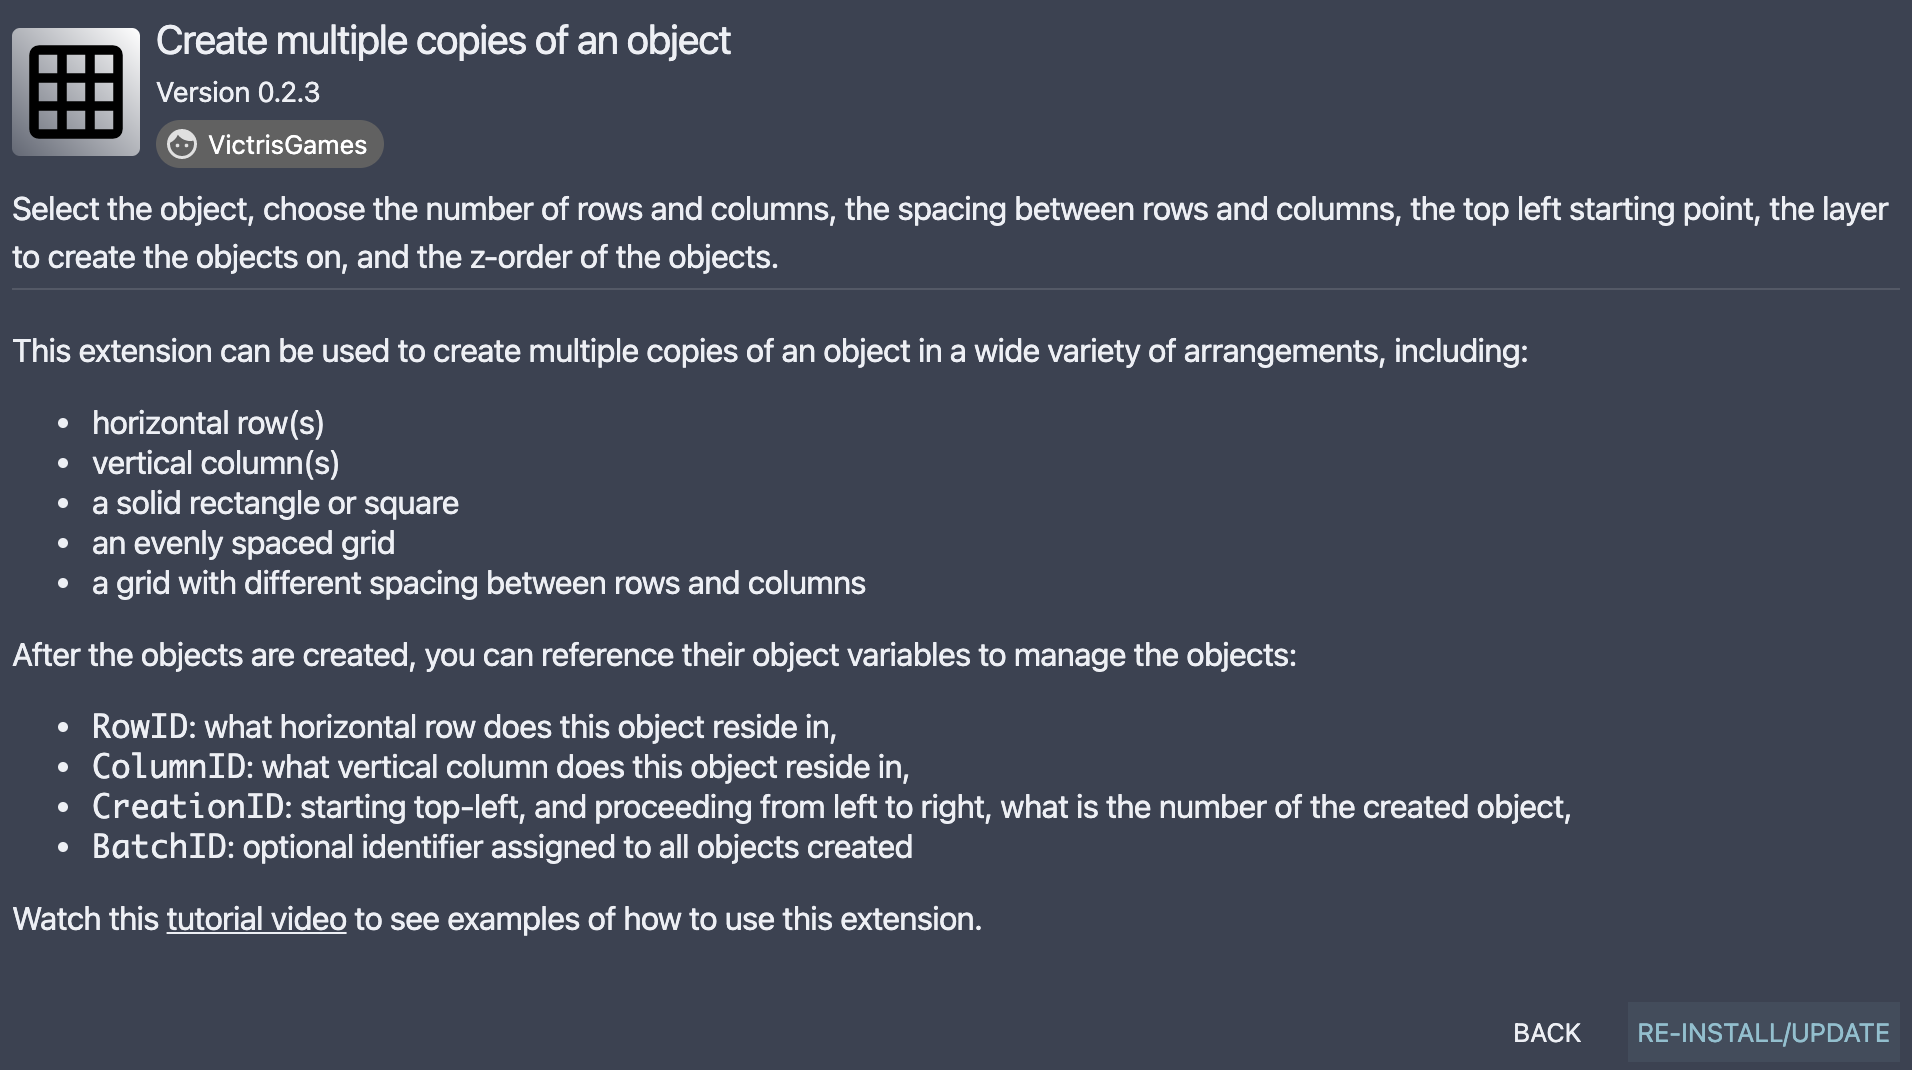The width and height of the screenshot is (1912, 1070).
Task: Click the 'an evenly spaced grid' item
Action: (243, 543)
